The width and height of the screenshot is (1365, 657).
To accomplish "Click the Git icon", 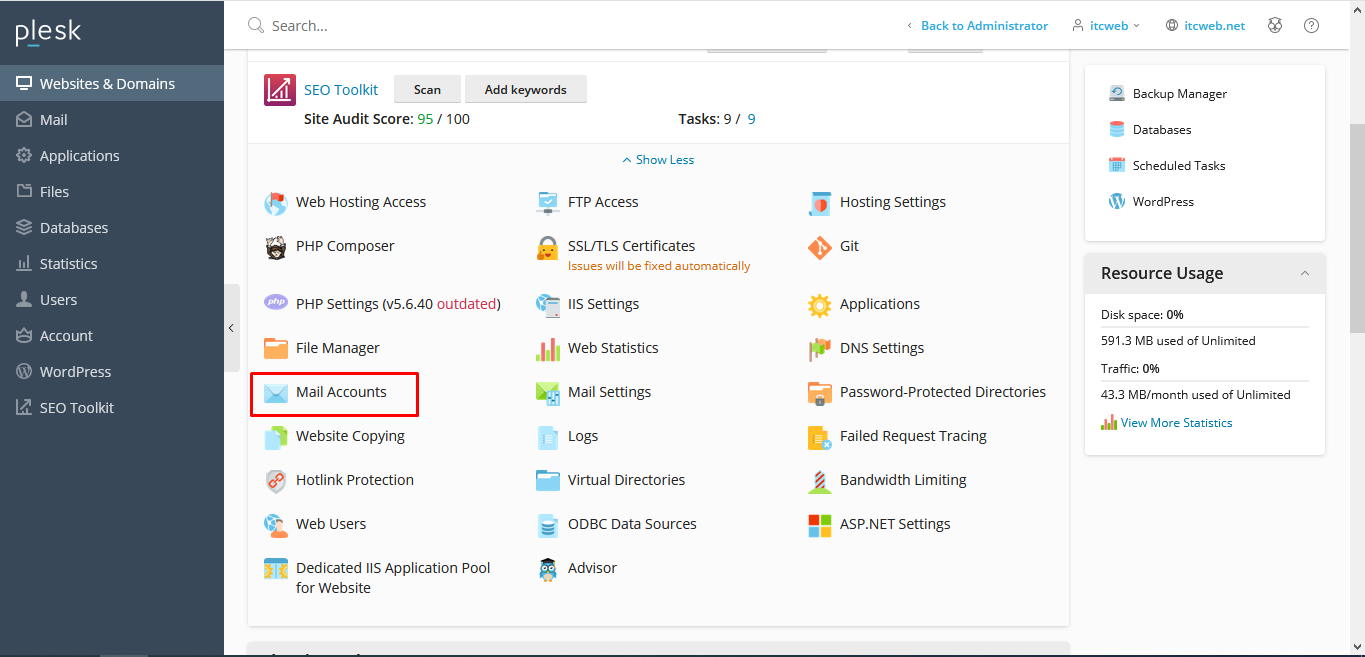I will point(820,247).
